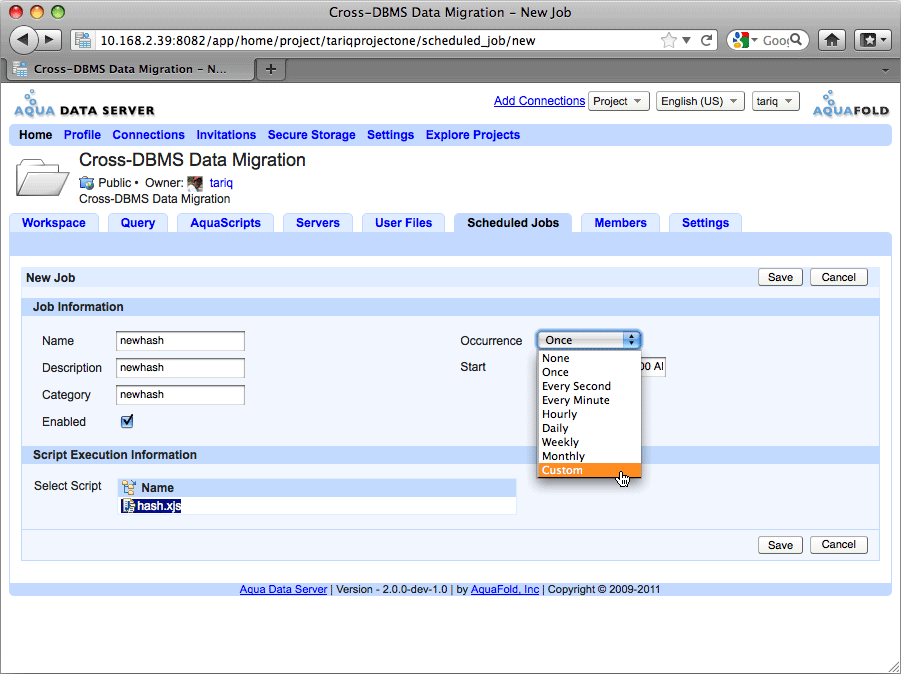Open browser home page icon

click(x=831, y=40)
